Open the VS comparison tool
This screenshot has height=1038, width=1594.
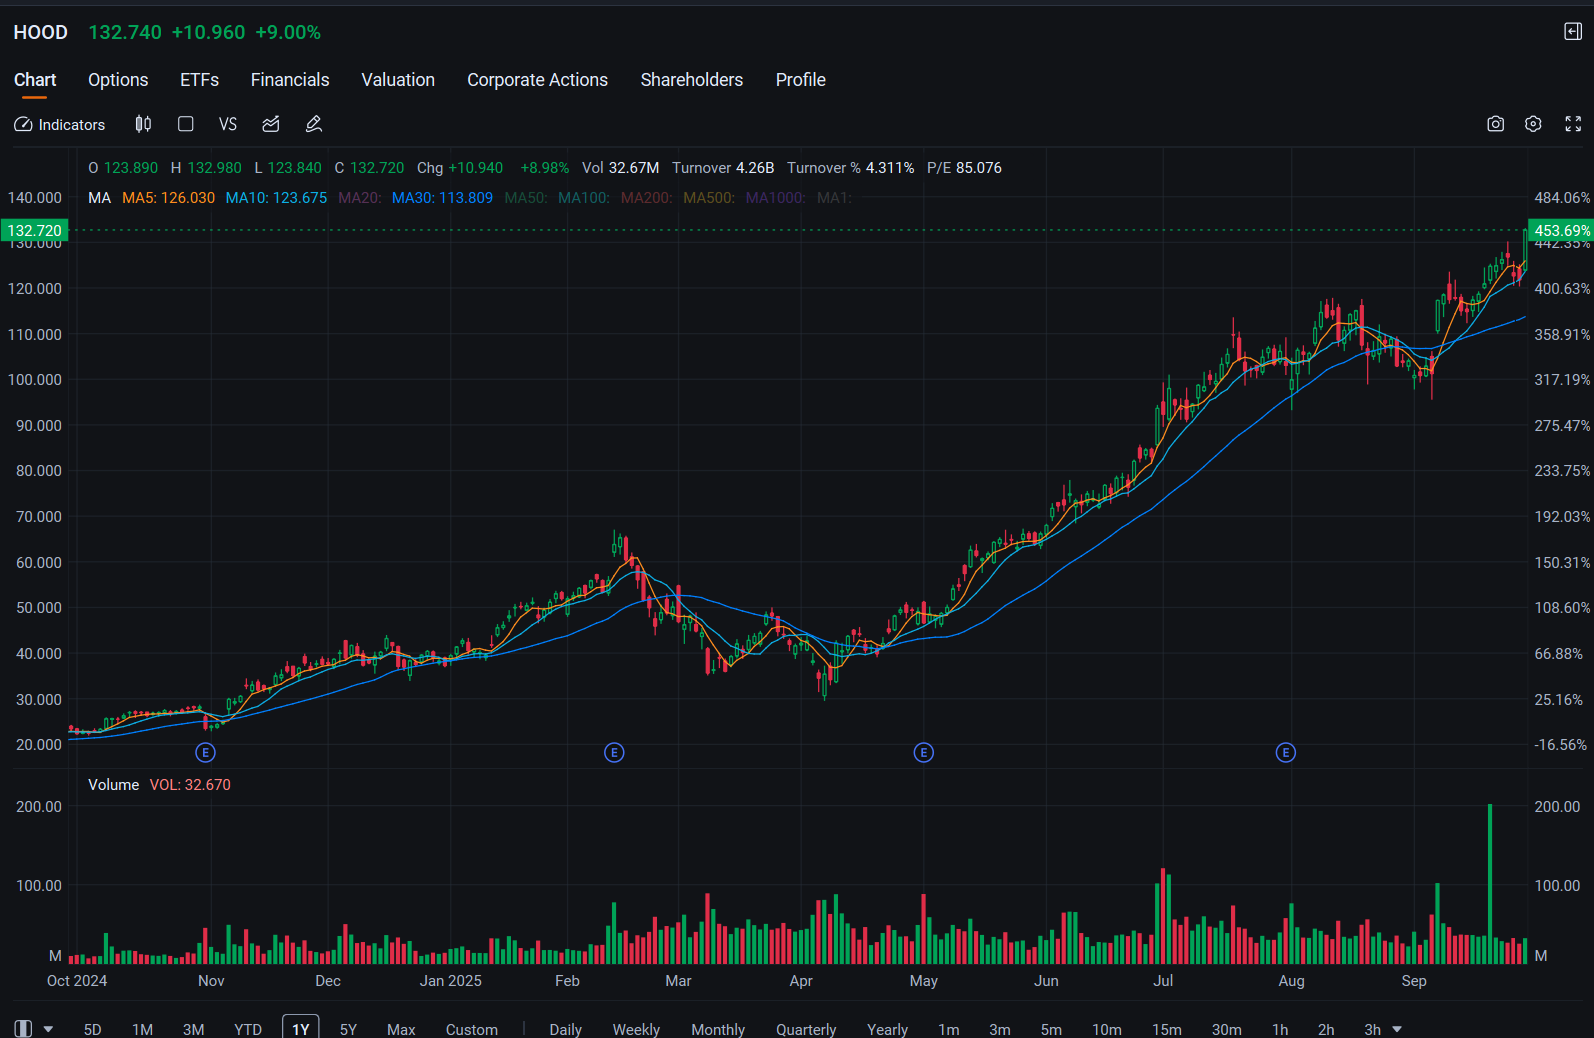pyautogui.click(x=228, y=124)
